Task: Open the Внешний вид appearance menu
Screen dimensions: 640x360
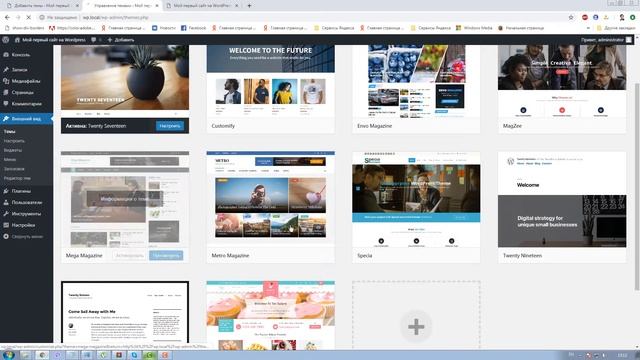Action: [26, 119]
